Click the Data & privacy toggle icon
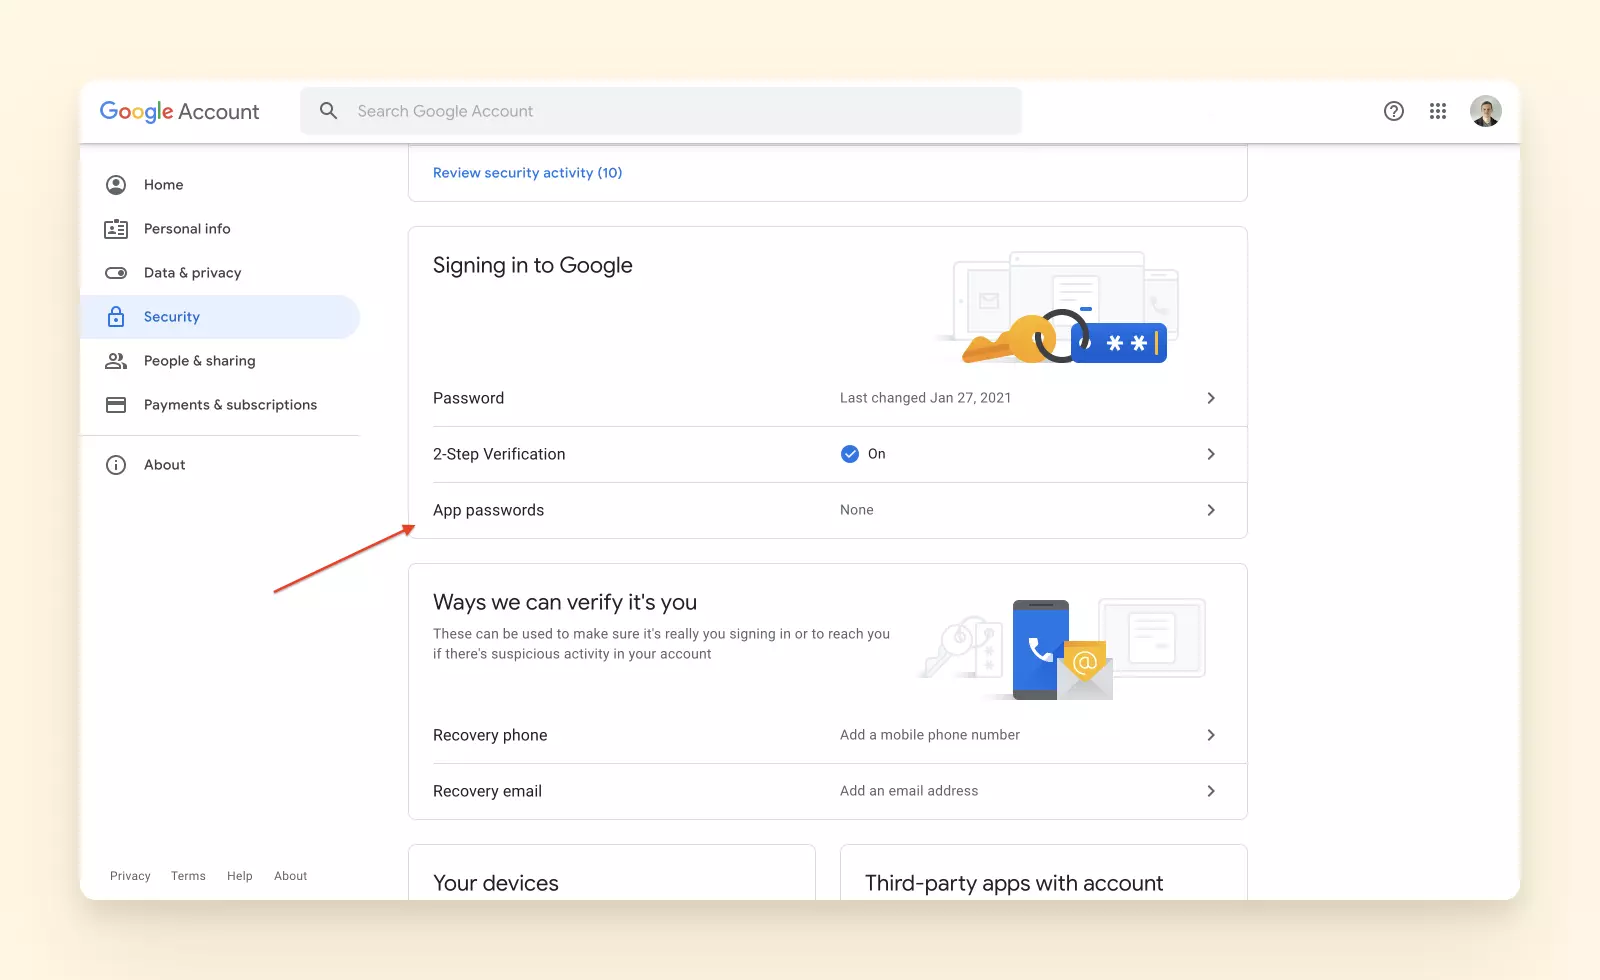 [x=116, y=273]
